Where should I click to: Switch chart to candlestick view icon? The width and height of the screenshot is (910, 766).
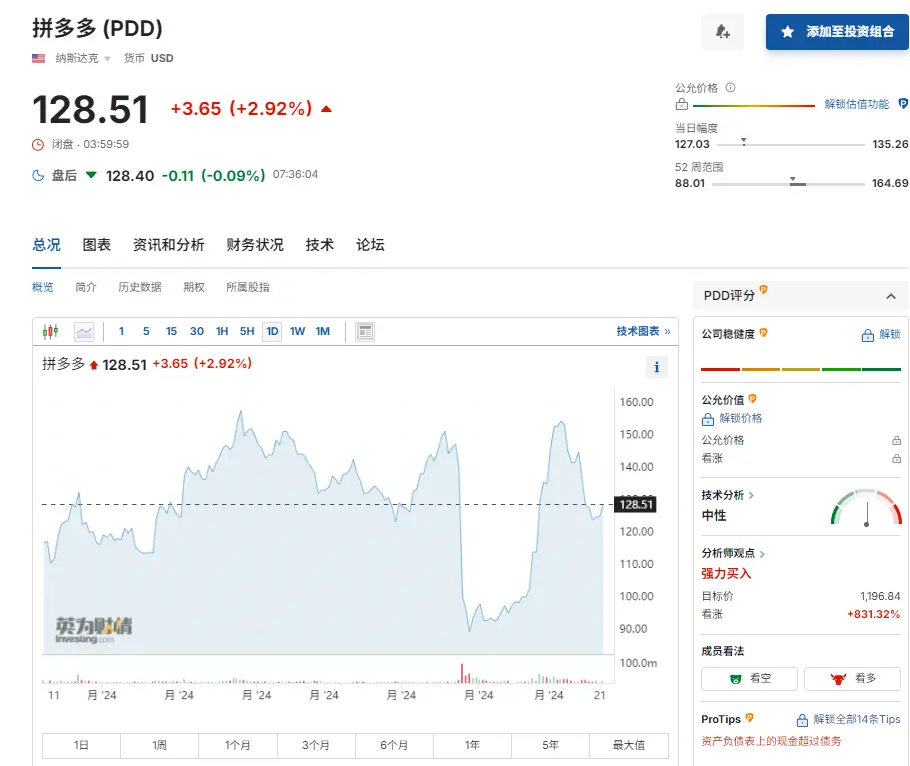pos(50,331)
